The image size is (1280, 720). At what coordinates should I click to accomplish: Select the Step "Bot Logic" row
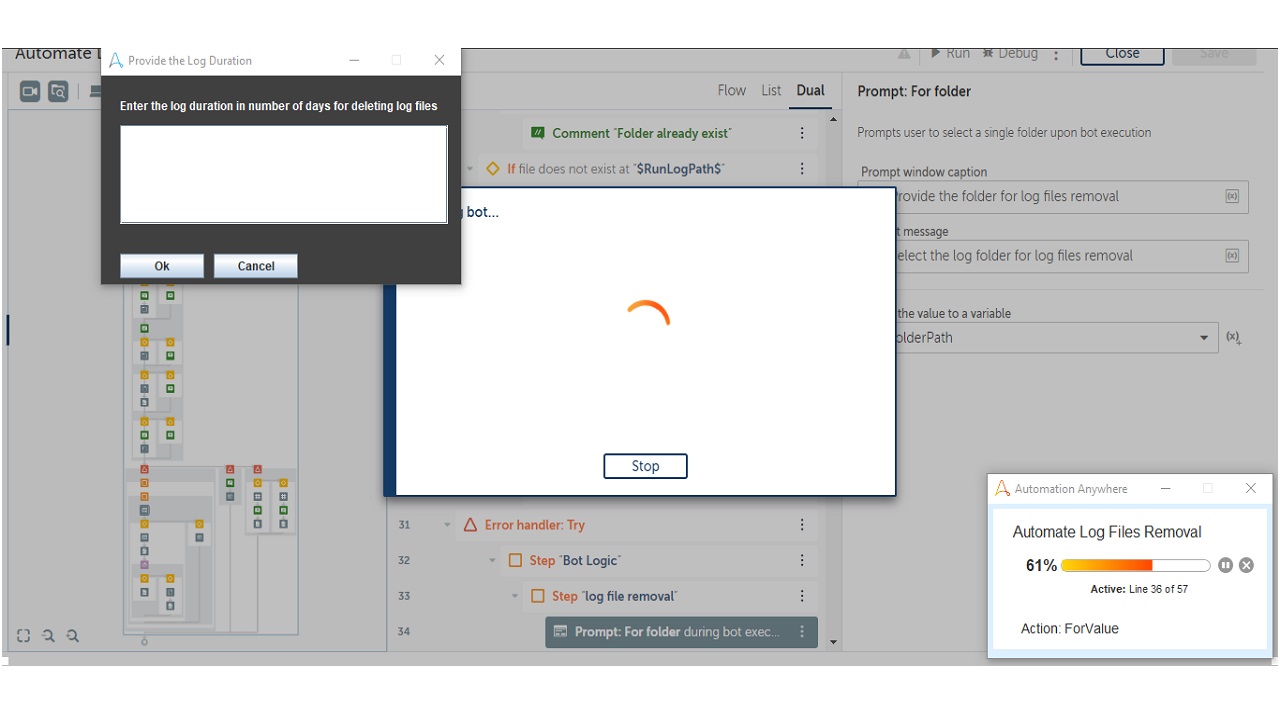pyautogui.click(x=659, y=561)
